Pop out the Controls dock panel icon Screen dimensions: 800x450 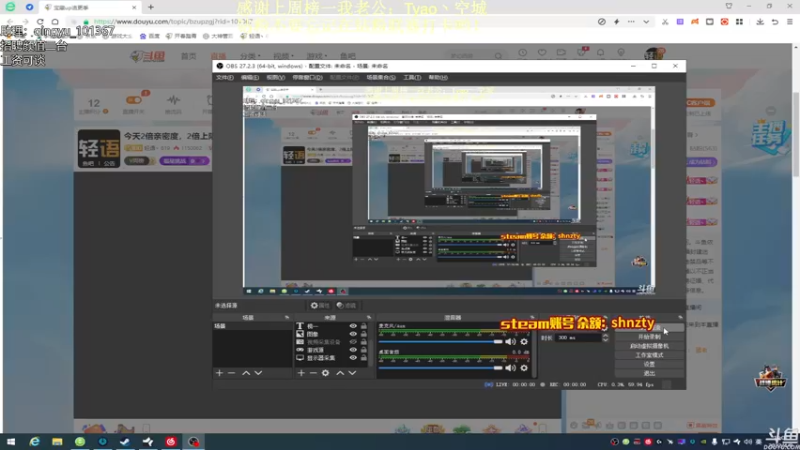pos(680,317)
